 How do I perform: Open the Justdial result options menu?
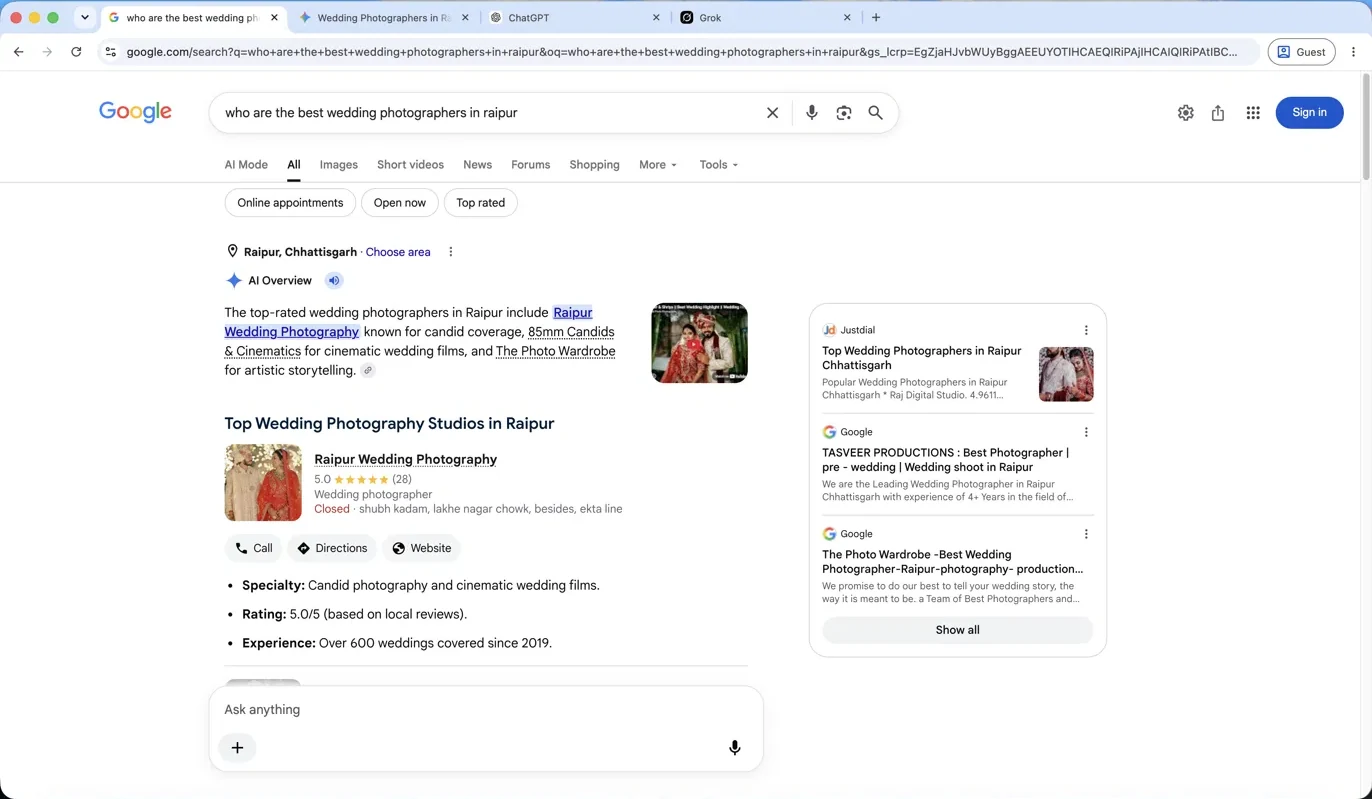1086,330
